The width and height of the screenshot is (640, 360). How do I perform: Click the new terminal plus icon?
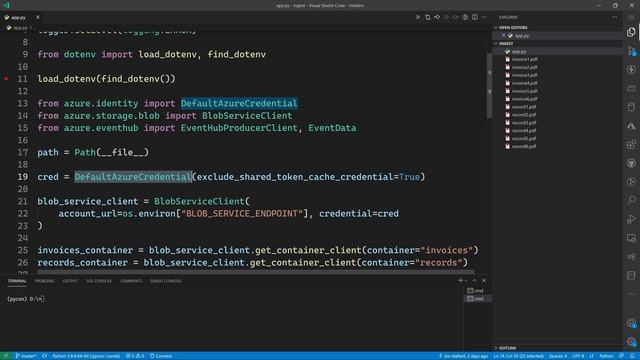click(x=460, y=280)
